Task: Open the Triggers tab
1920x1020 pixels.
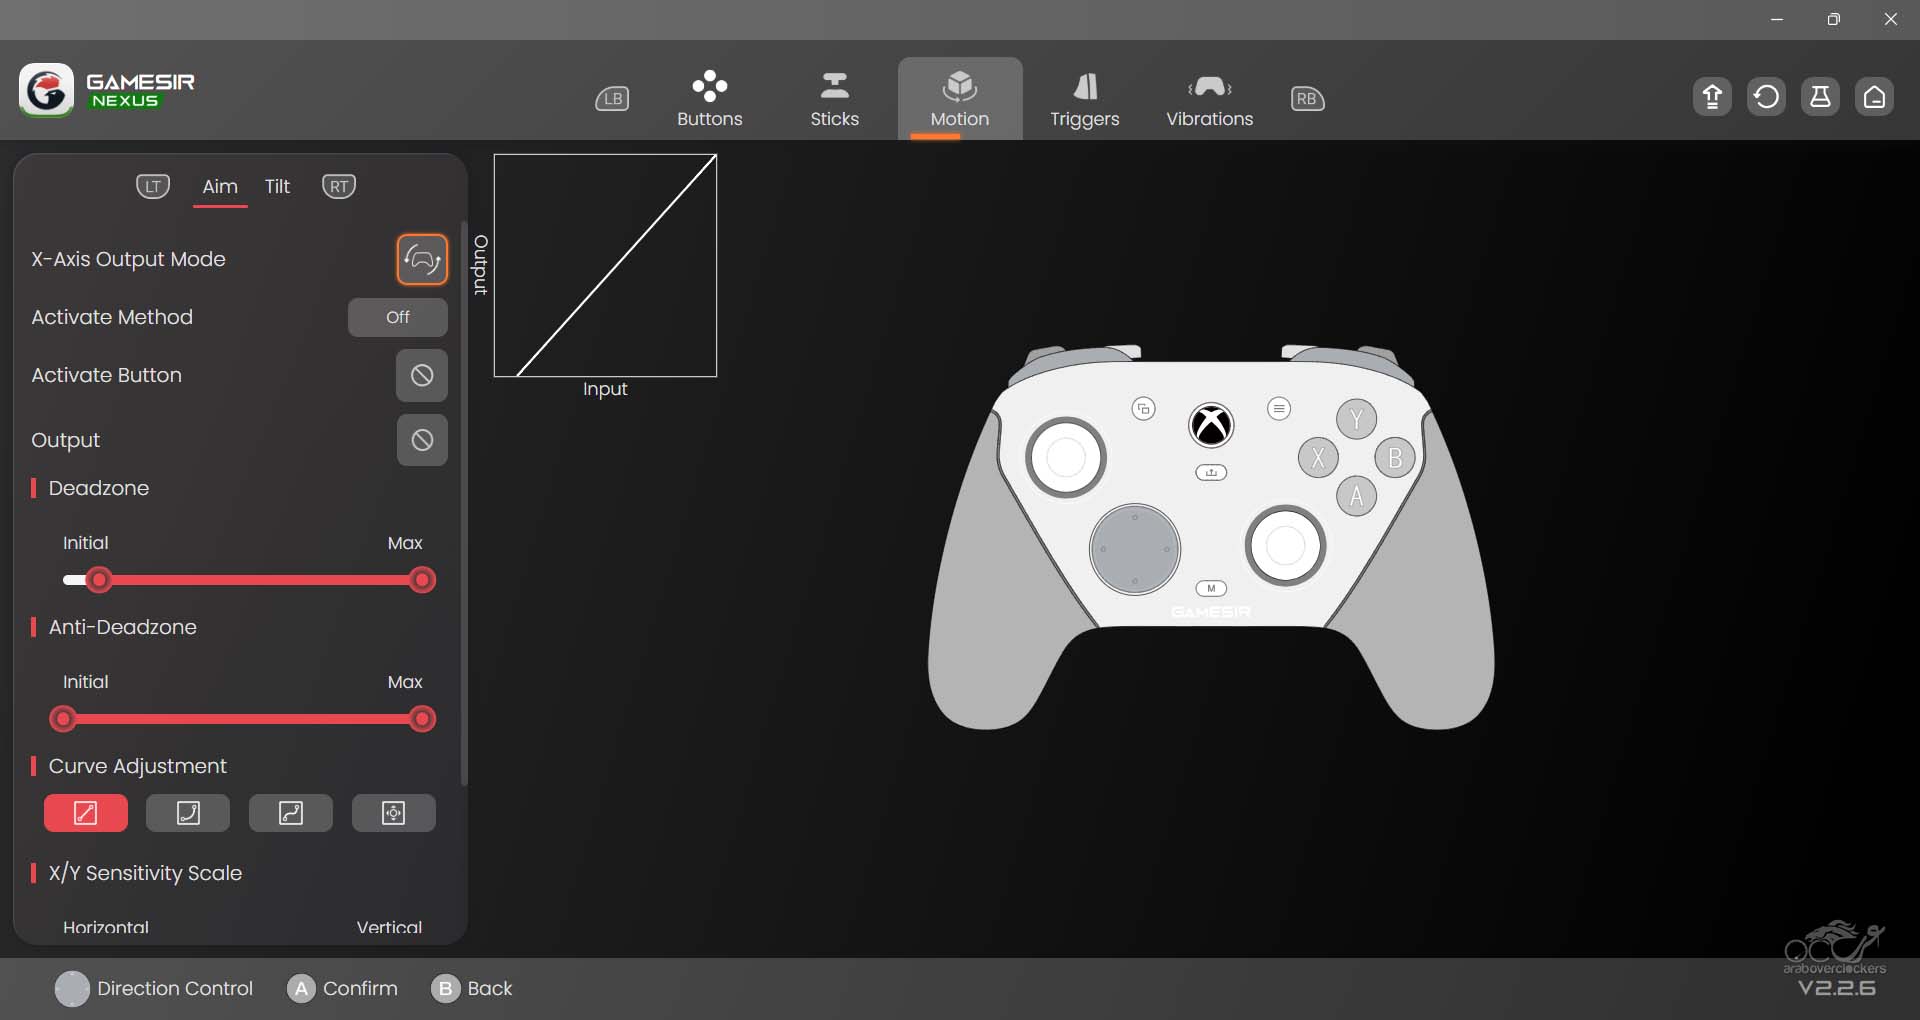Action: [1084, 99]
